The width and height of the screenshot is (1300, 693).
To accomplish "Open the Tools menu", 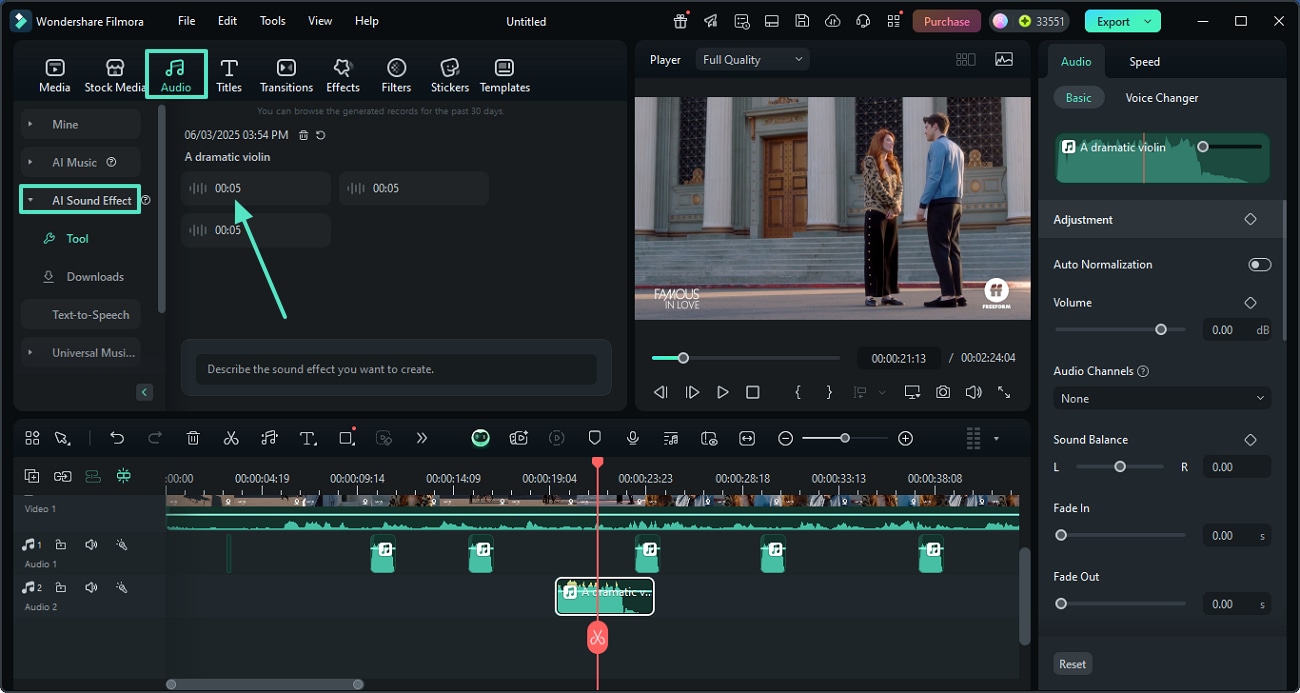I will 272,21.
